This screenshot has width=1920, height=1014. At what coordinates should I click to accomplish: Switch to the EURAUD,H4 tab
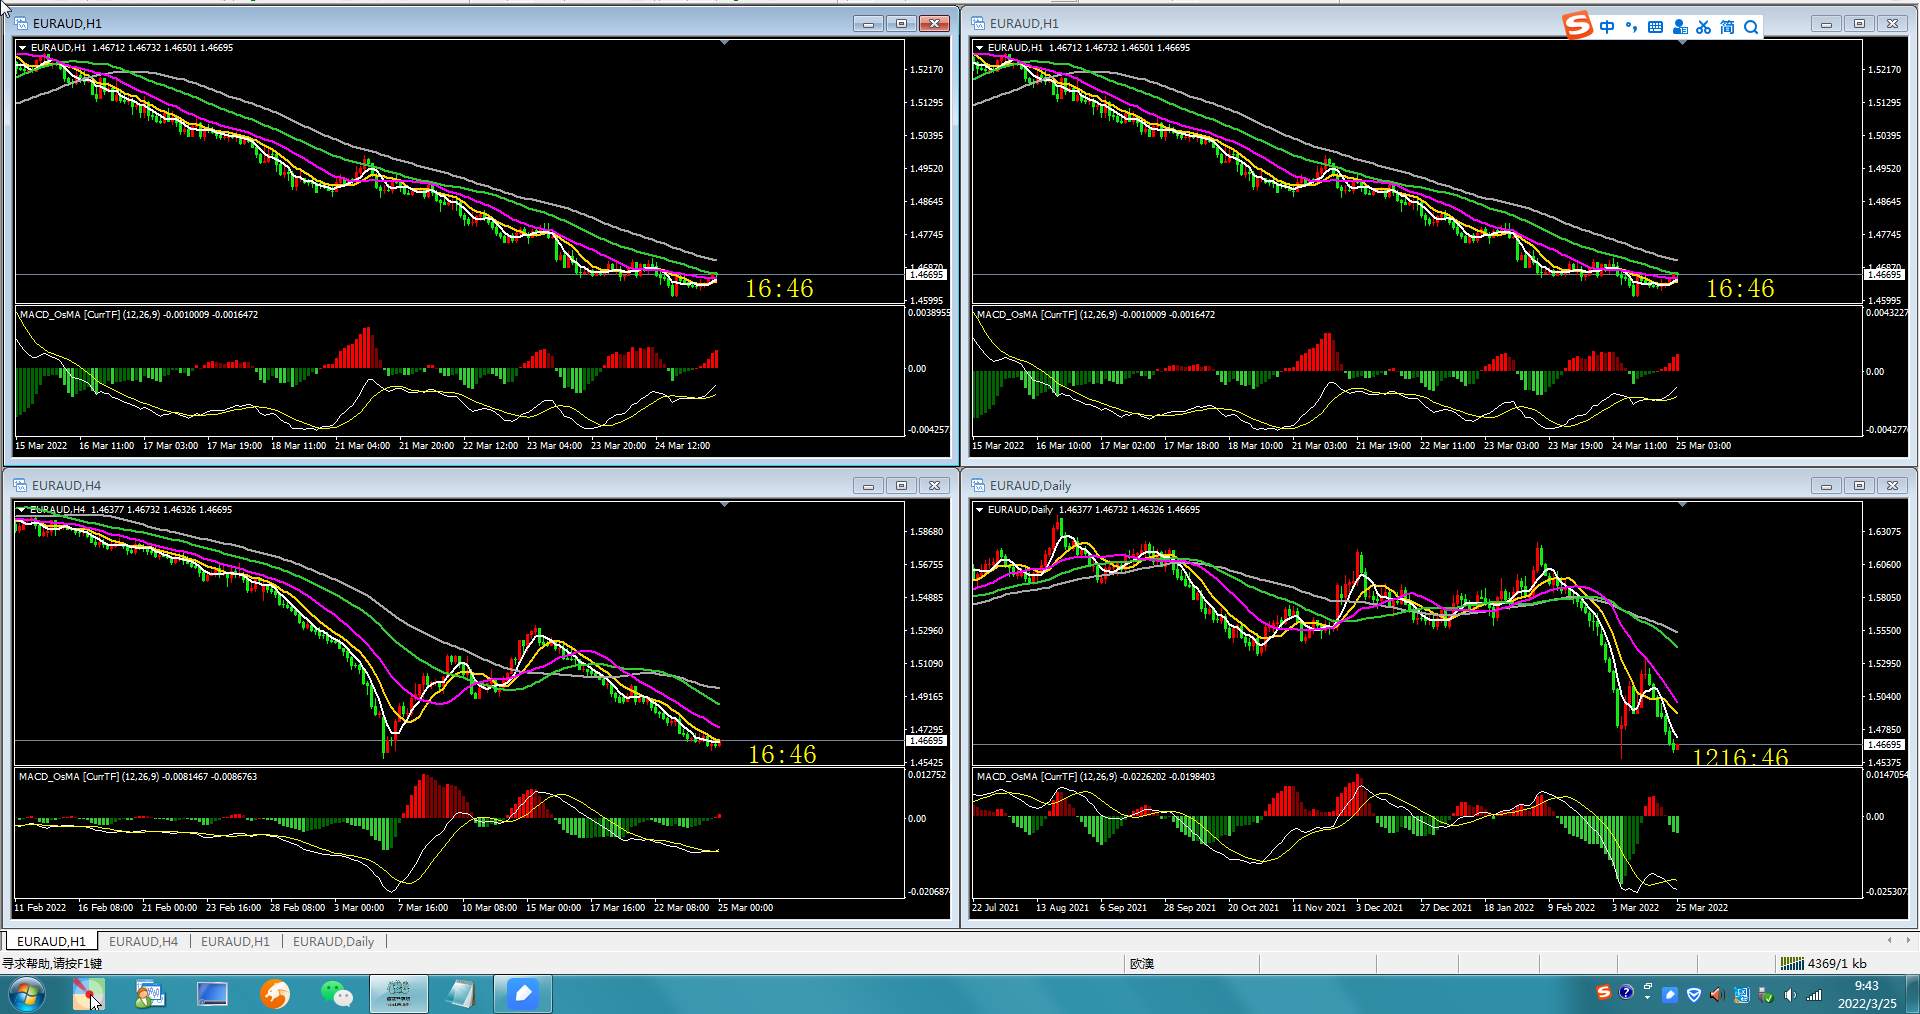[143, 941]
